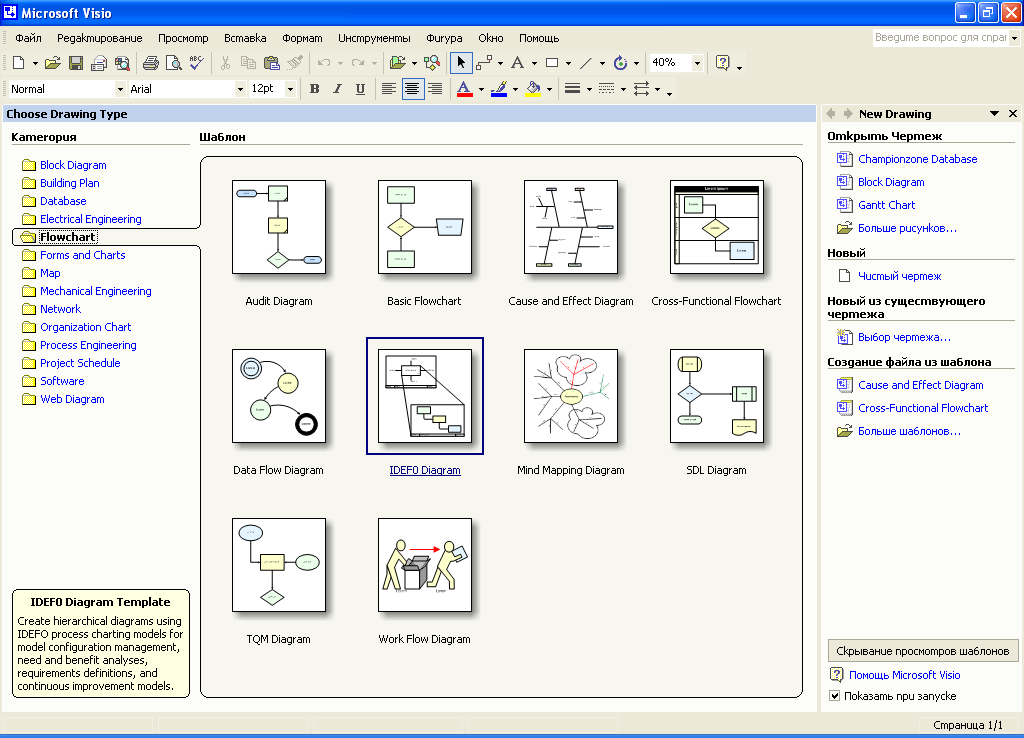Toggle Bold formatting
Image resolution: width=1024 pixels, height=738 pixels.
(x=315, y=89)
